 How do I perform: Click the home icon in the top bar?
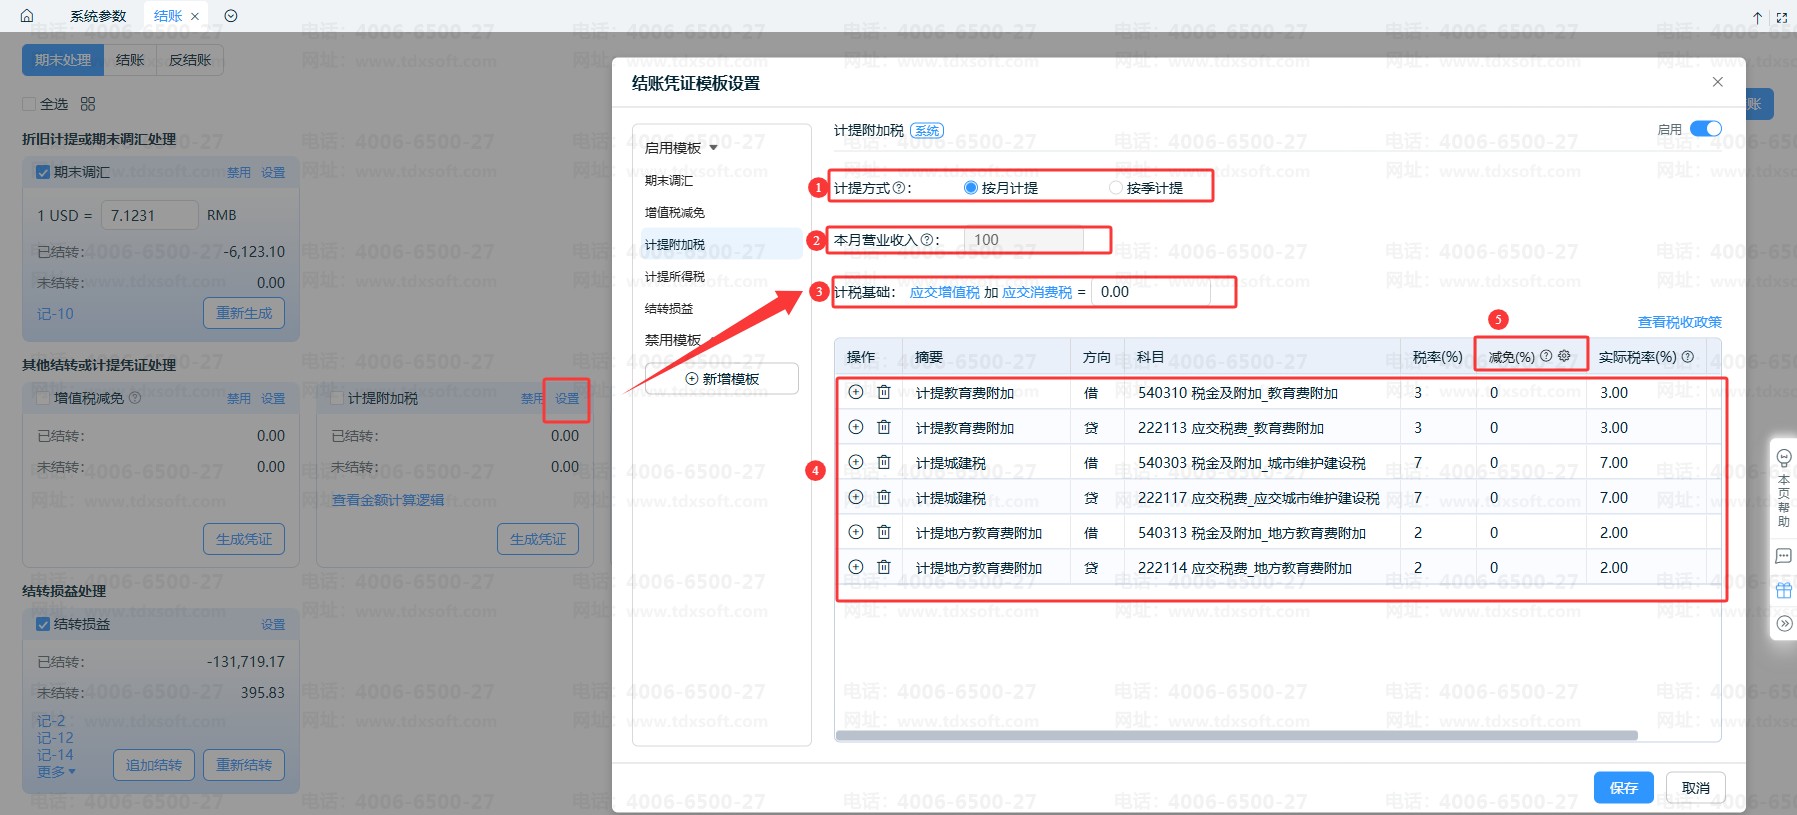(27, 16)
